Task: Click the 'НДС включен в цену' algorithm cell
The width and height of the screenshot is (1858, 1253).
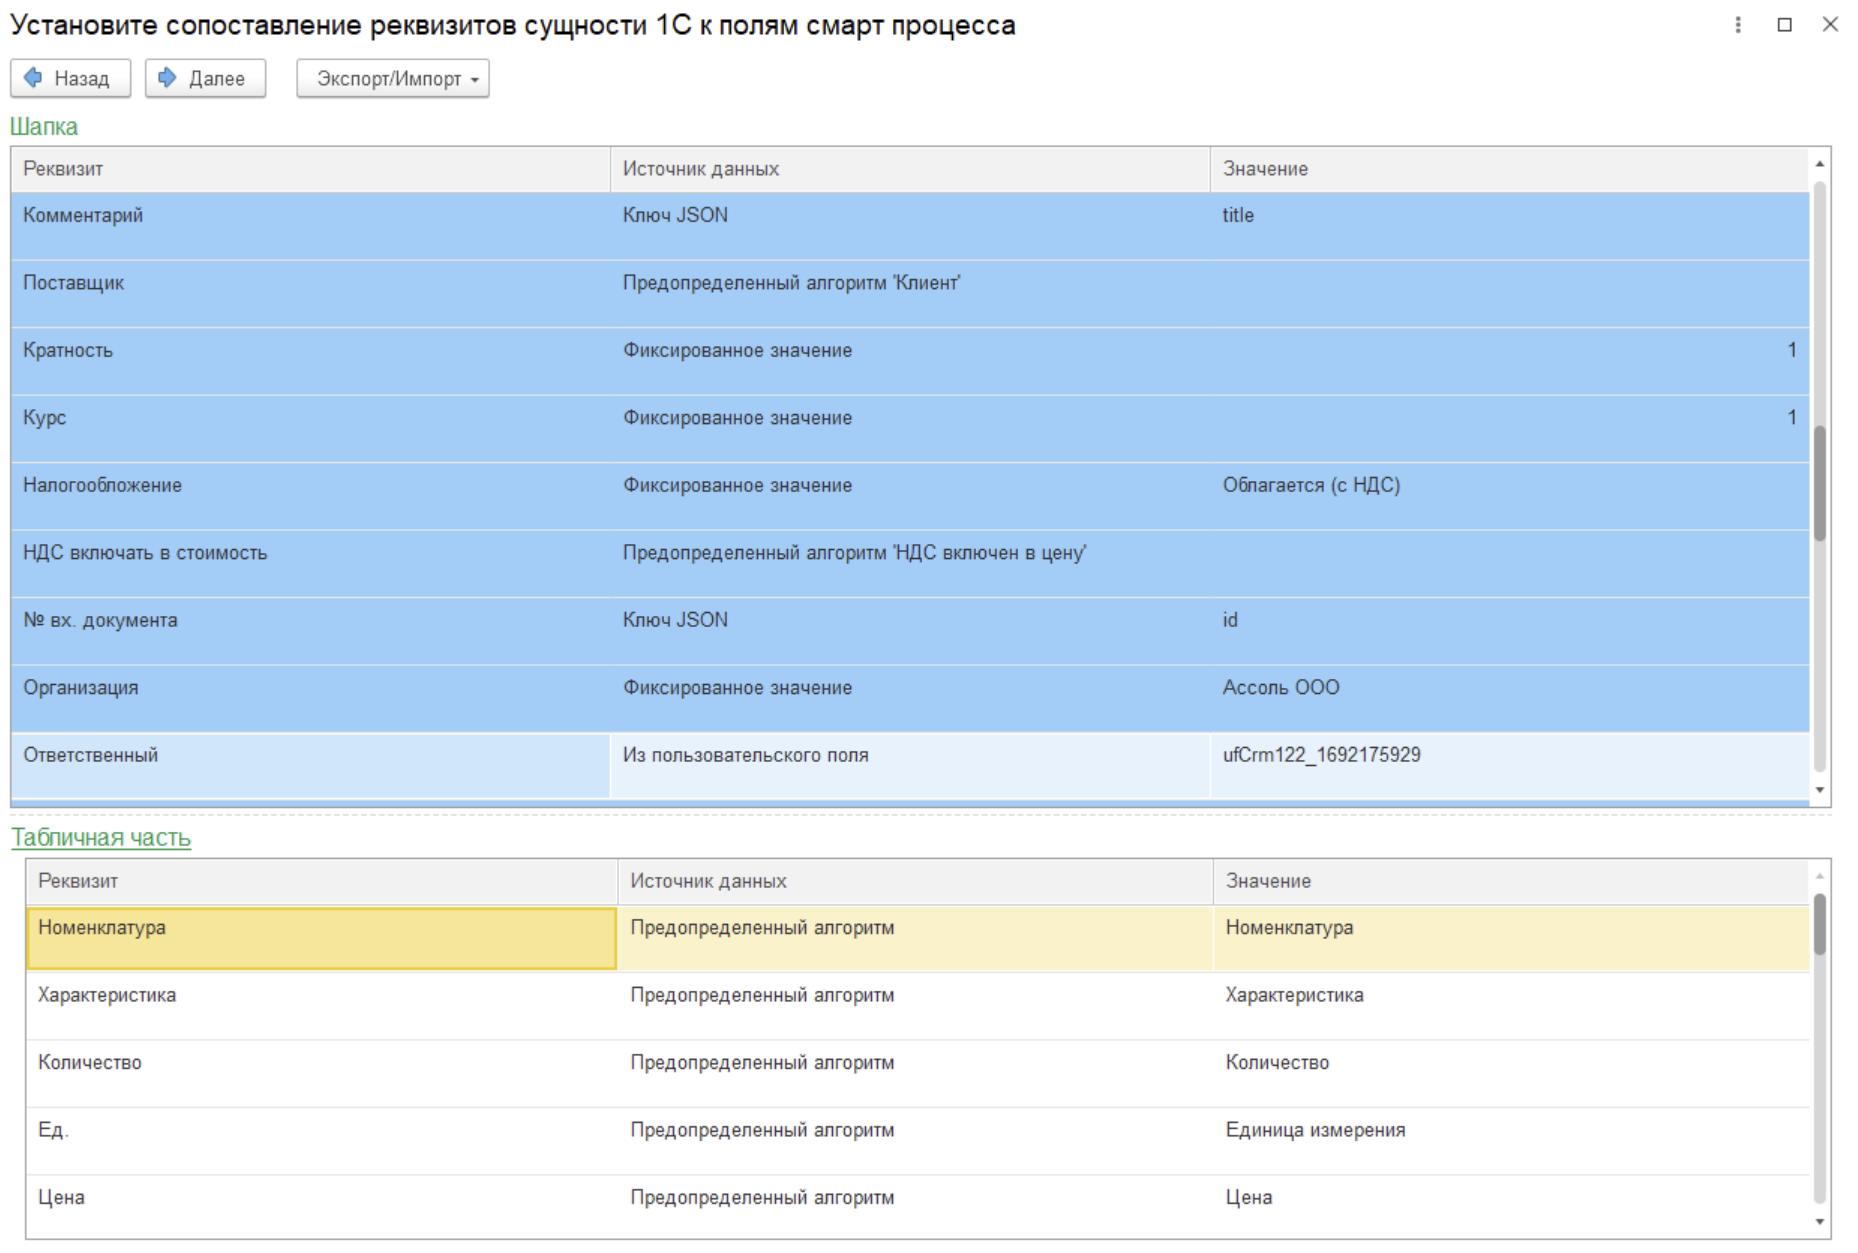Action: (x=910, y=564)
